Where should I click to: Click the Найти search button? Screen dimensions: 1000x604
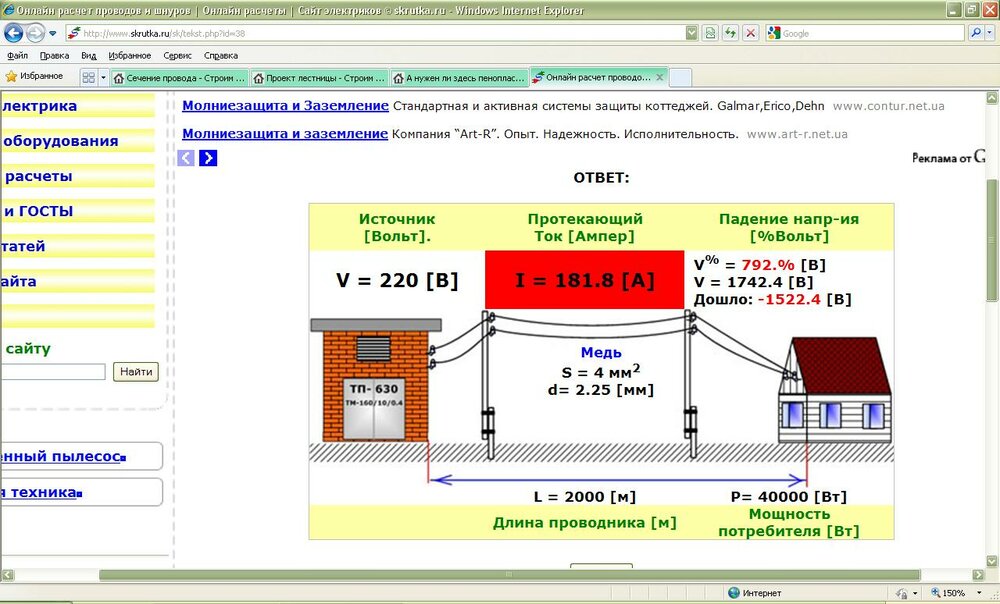135,371
